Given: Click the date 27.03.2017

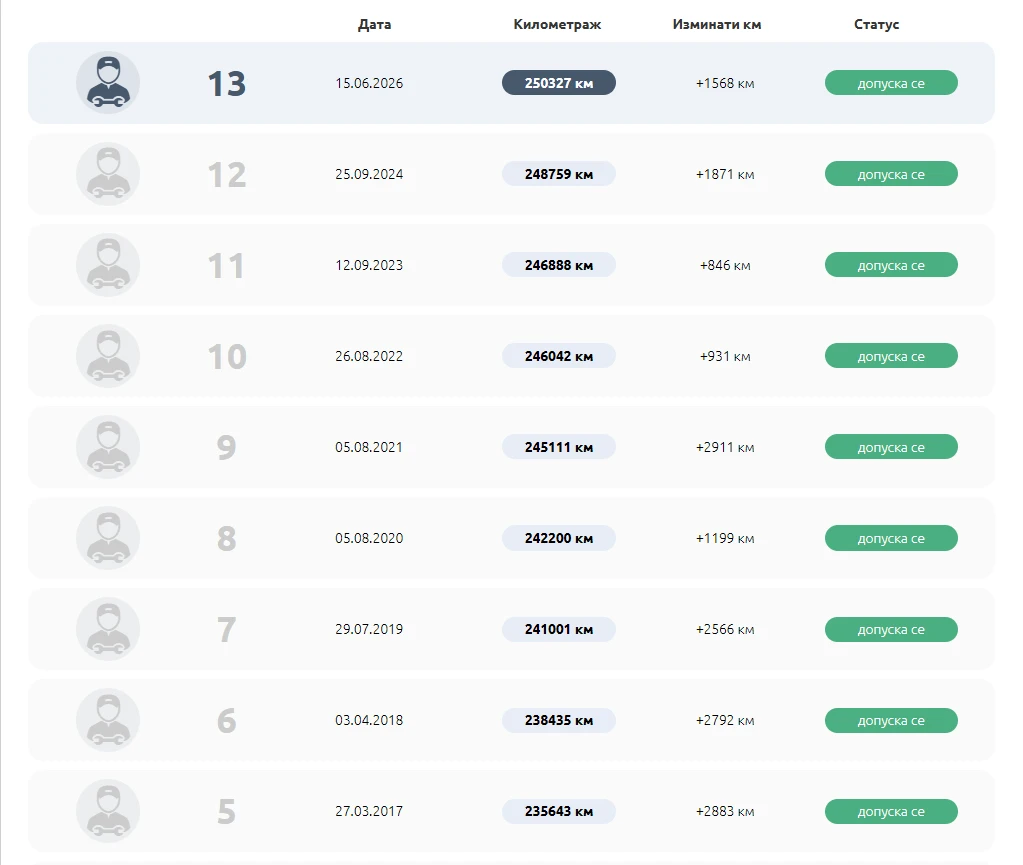Looking at the screenshot, I should (369, 811).
